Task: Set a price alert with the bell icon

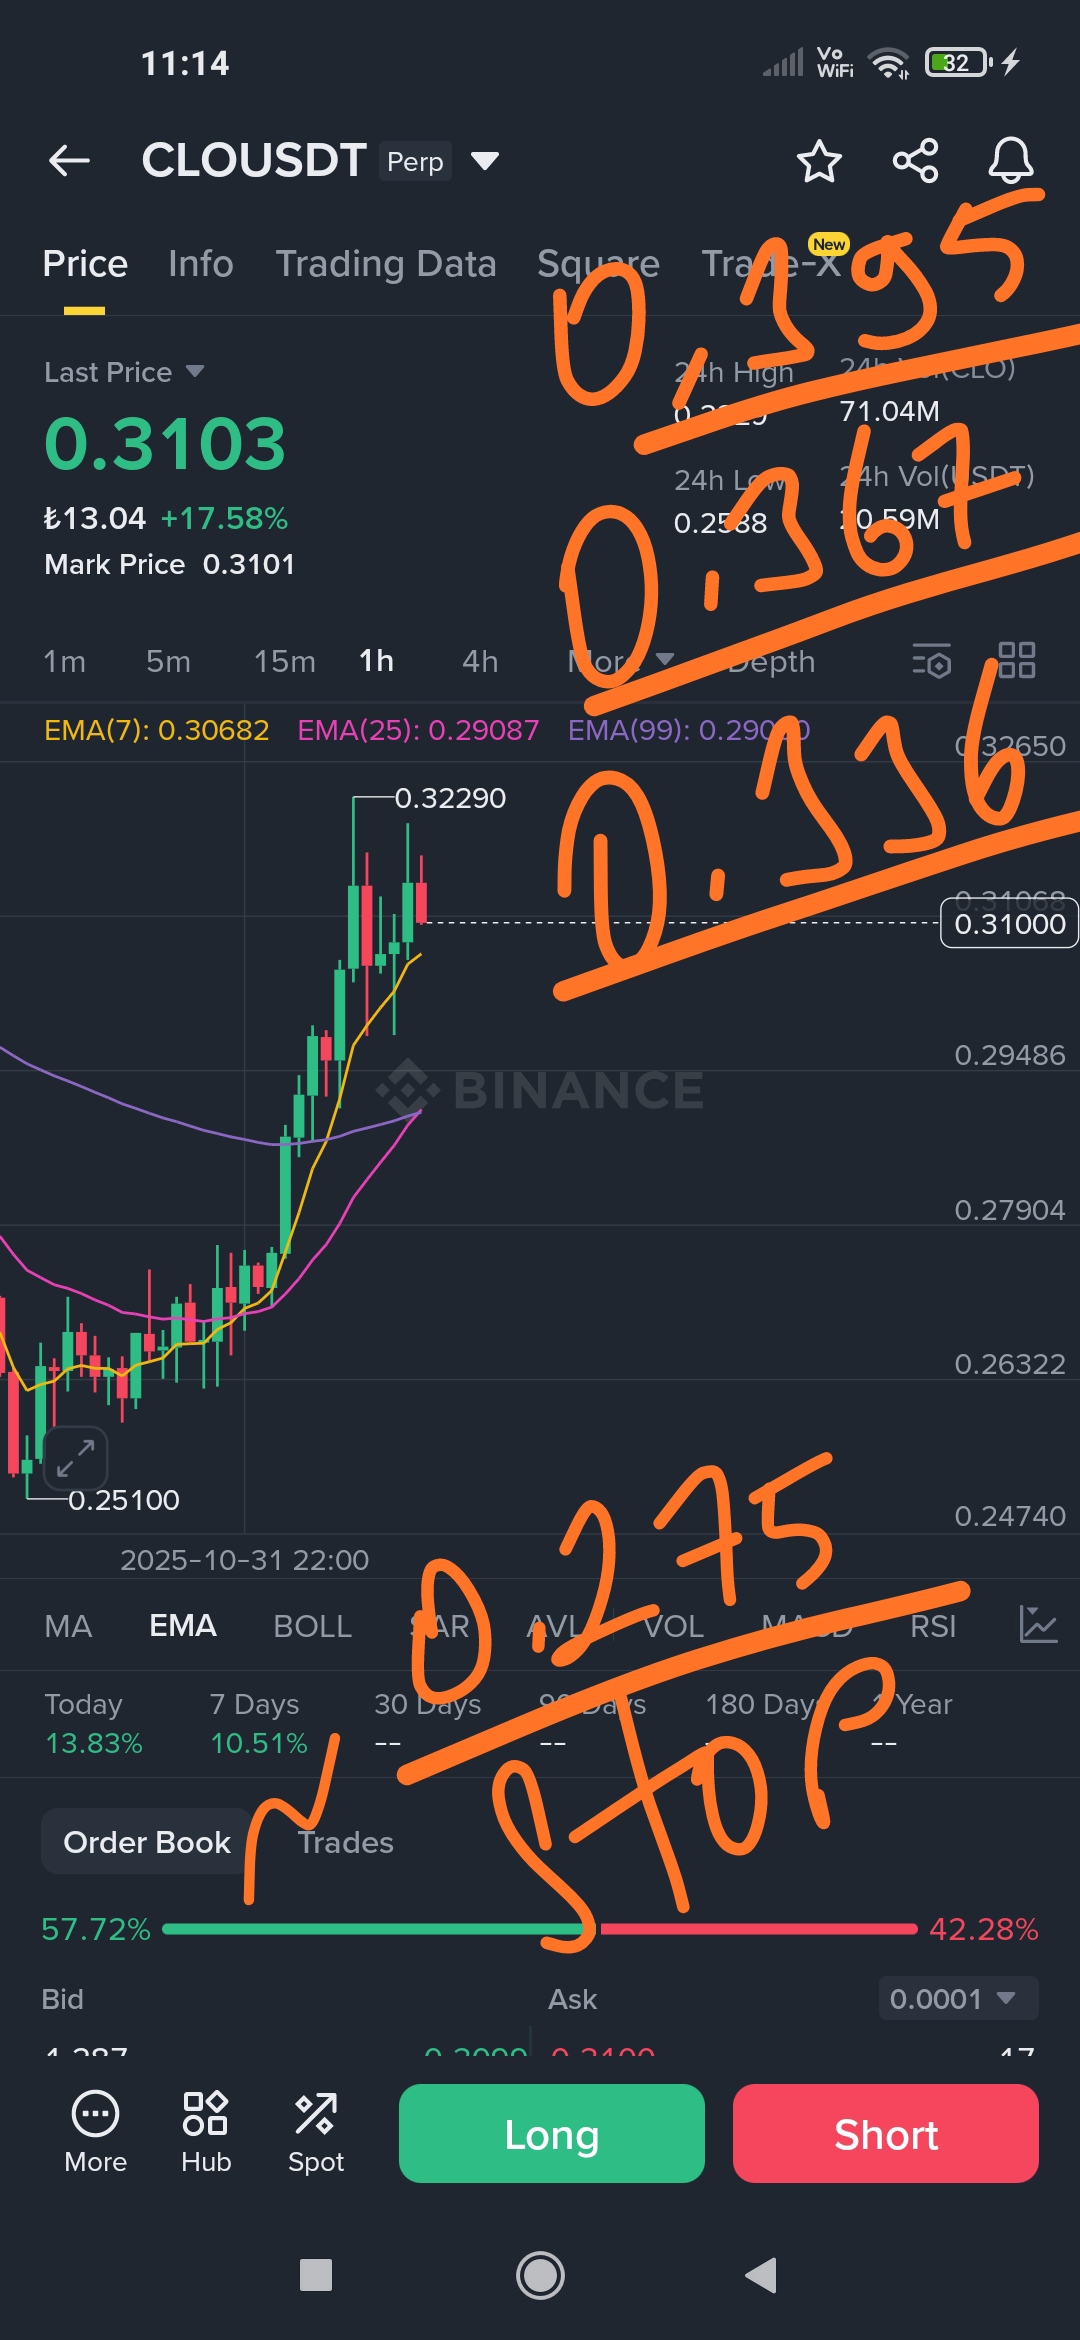Action: point(1010,160)
